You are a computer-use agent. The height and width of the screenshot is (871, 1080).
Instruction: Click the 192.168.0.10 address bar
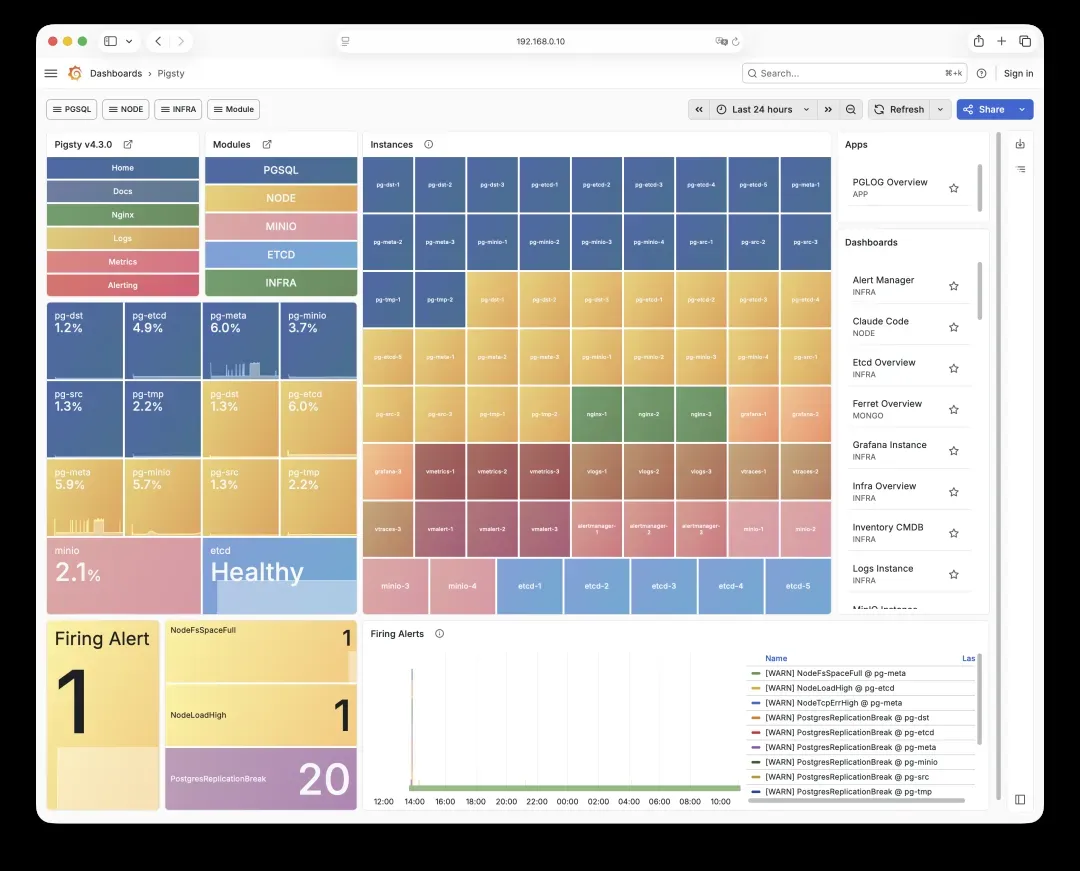pos(541,41)
